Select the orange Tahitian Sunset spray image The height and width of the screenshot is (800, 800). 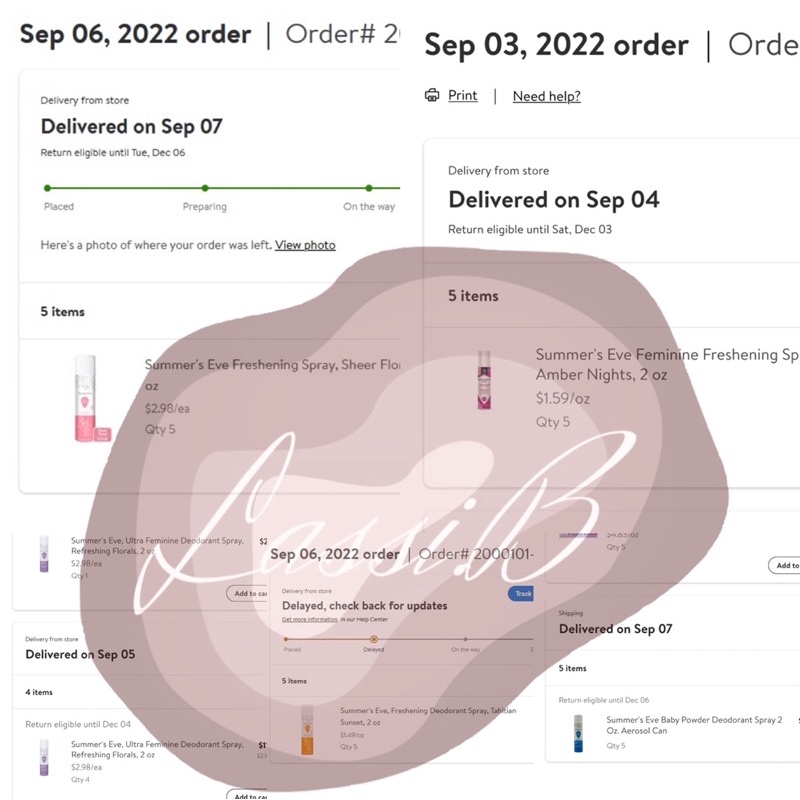pyautogui.click(x=307, y=730)
